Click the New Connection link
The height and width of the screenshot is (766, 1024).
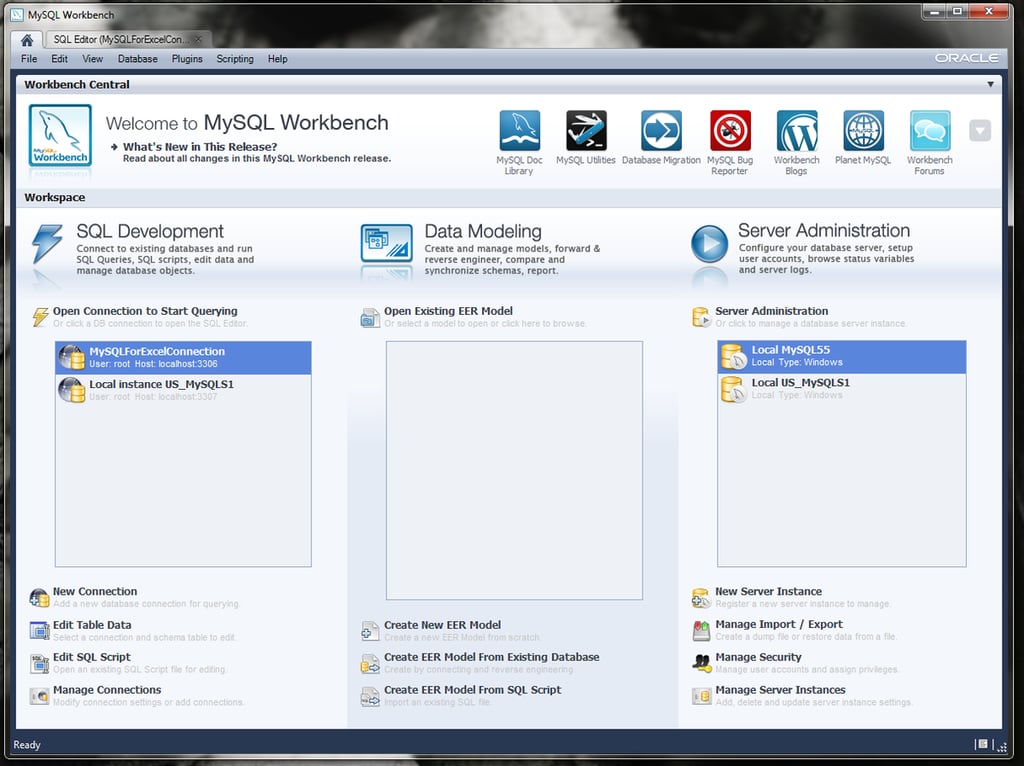95,591
